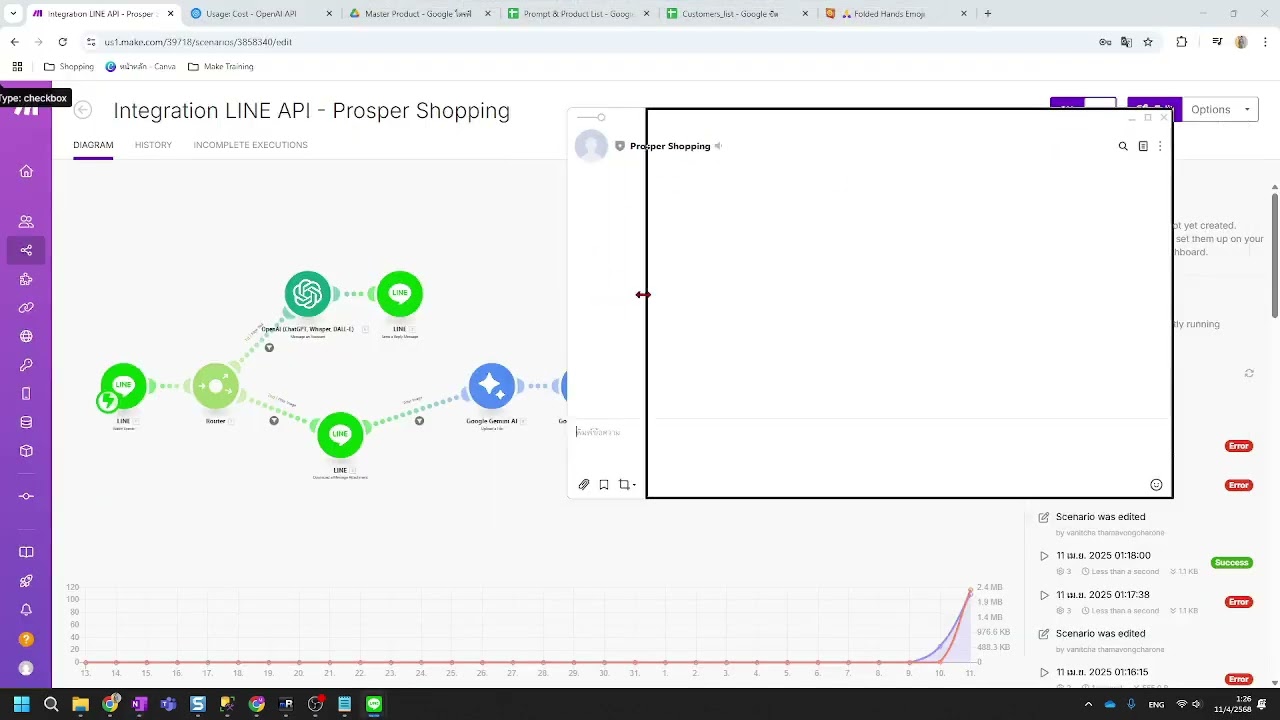Select the LINE Watch Events trigger node
1280x720 pixels.
click(x=123, y=386)
